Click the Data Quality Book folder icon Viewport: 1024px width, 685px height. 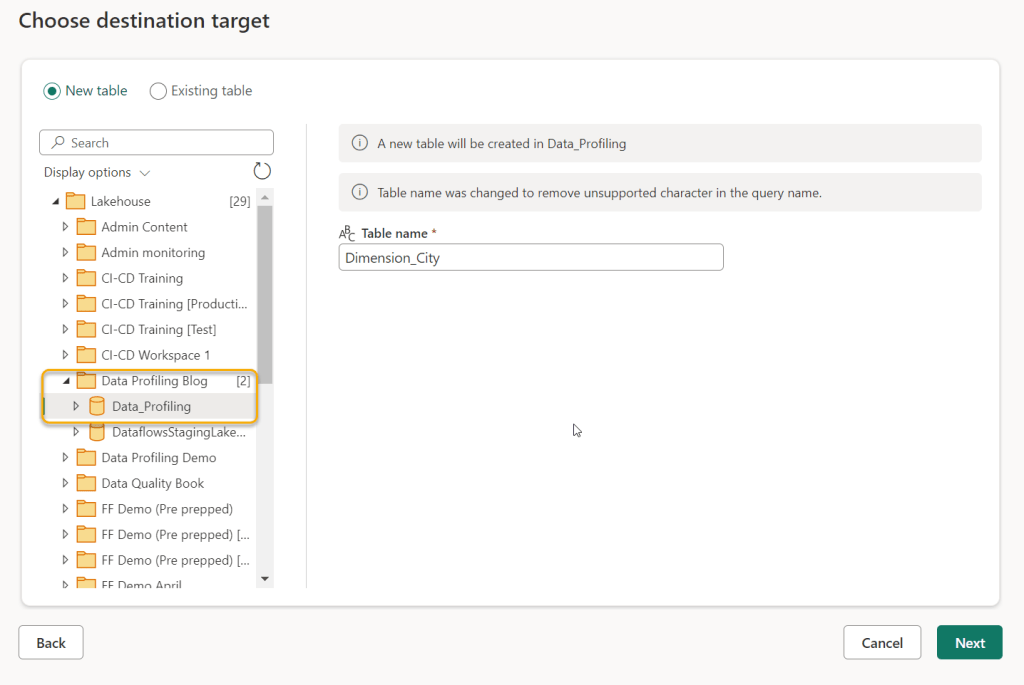tap(86, 483)
